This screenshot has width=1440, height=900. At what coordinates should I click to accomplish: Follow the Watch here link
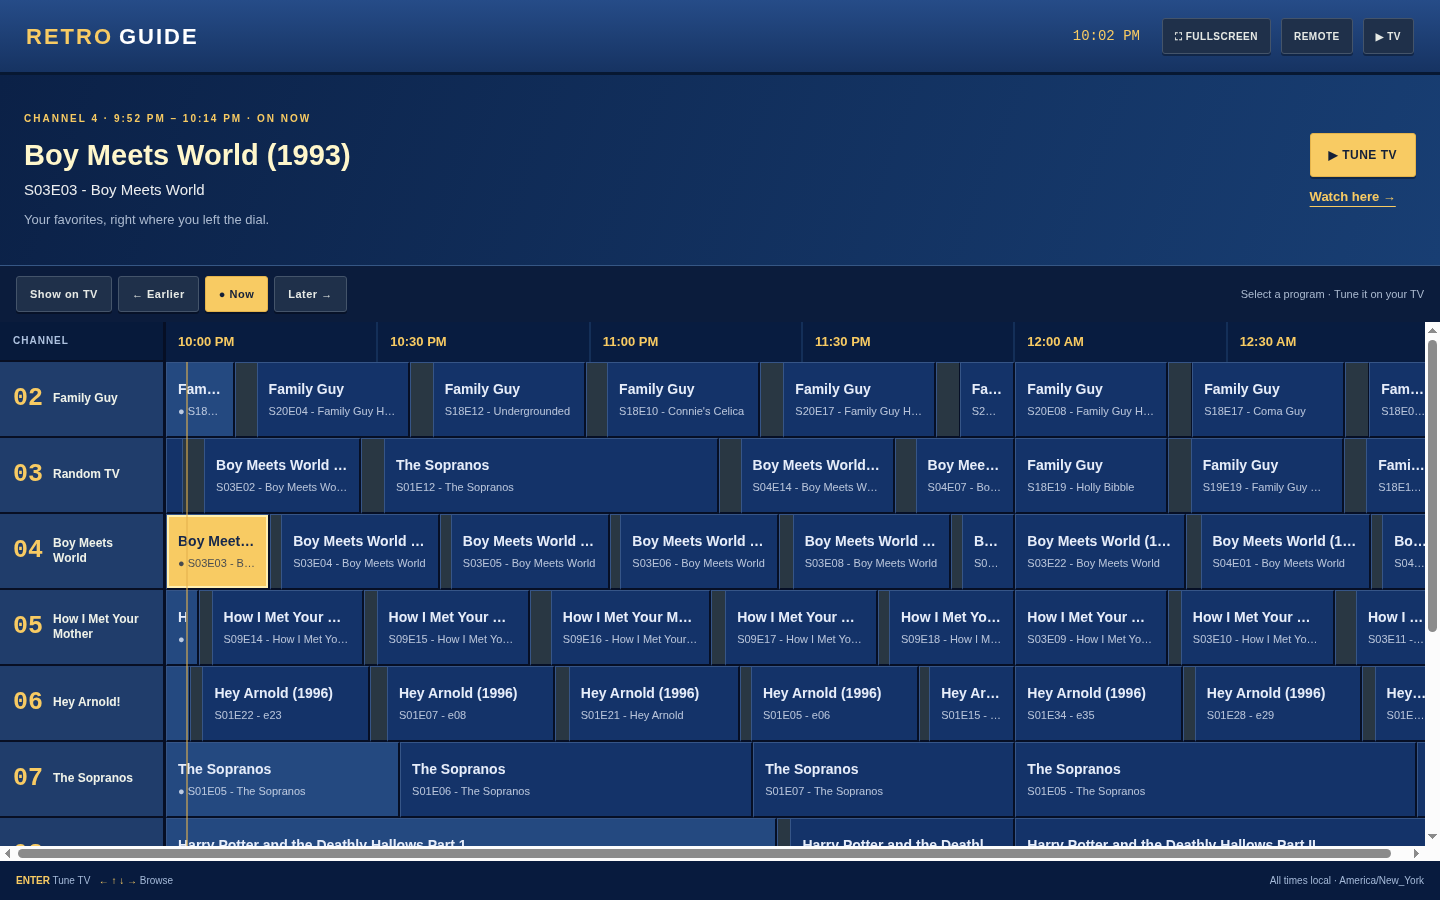coord(1352,197)
